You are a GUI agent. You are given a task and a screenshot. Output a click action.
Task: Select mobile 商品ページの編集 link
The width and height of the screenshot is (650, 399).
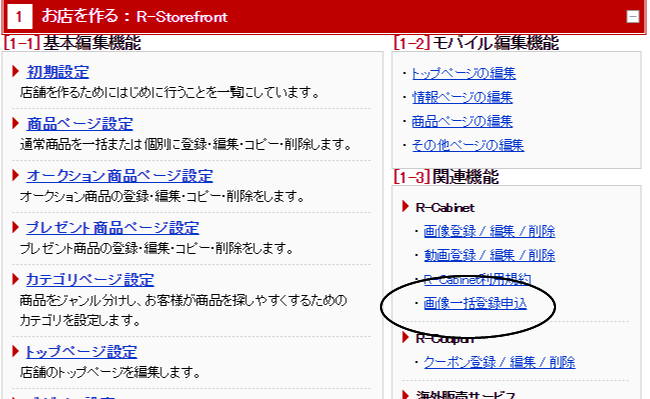click(462, 121)
